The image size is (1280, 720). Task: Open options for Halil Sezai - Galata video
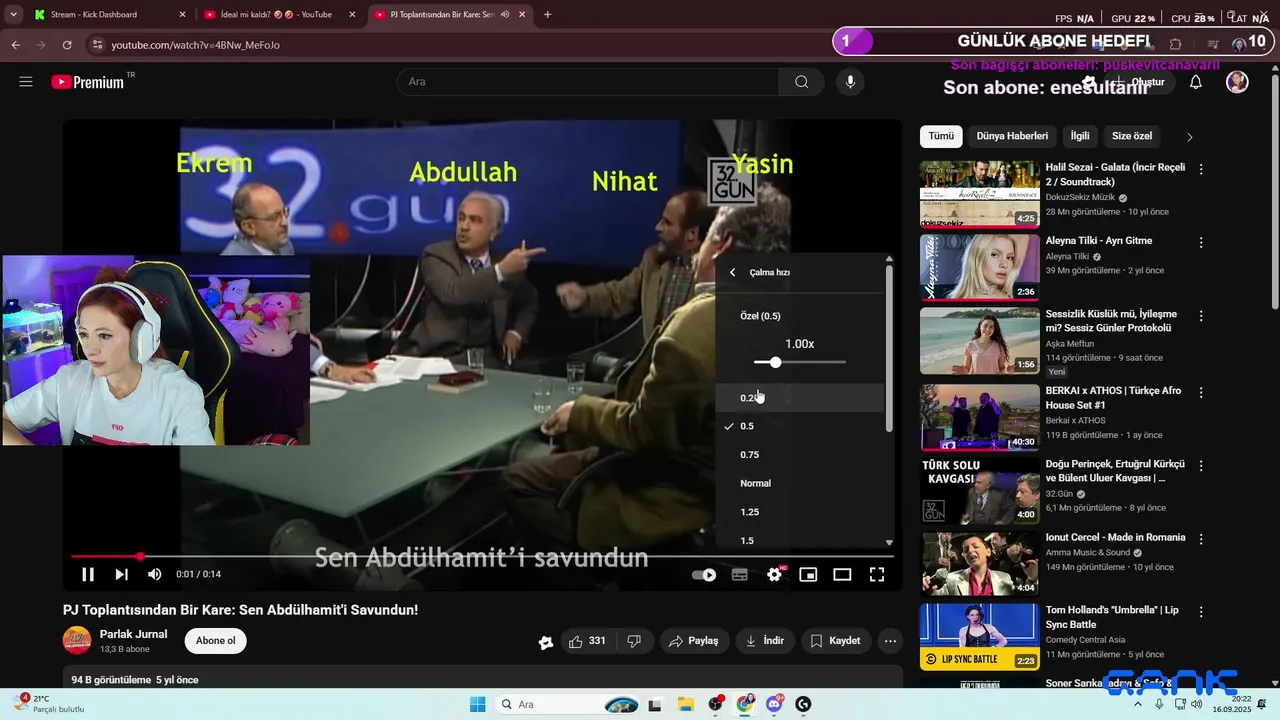tap(1201, 170)
